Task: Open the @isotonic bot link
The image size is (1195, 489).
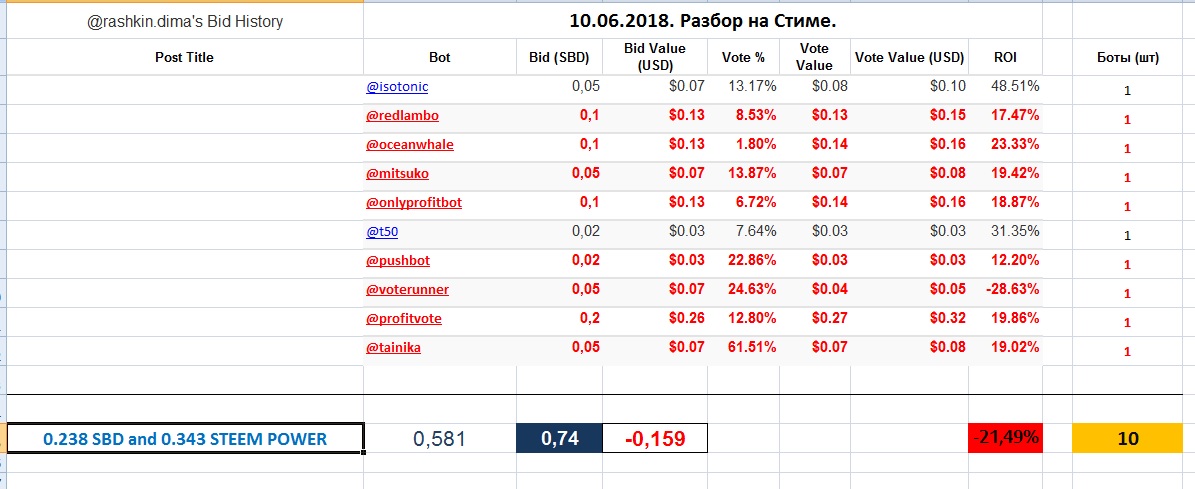Action: pos(397,87)
